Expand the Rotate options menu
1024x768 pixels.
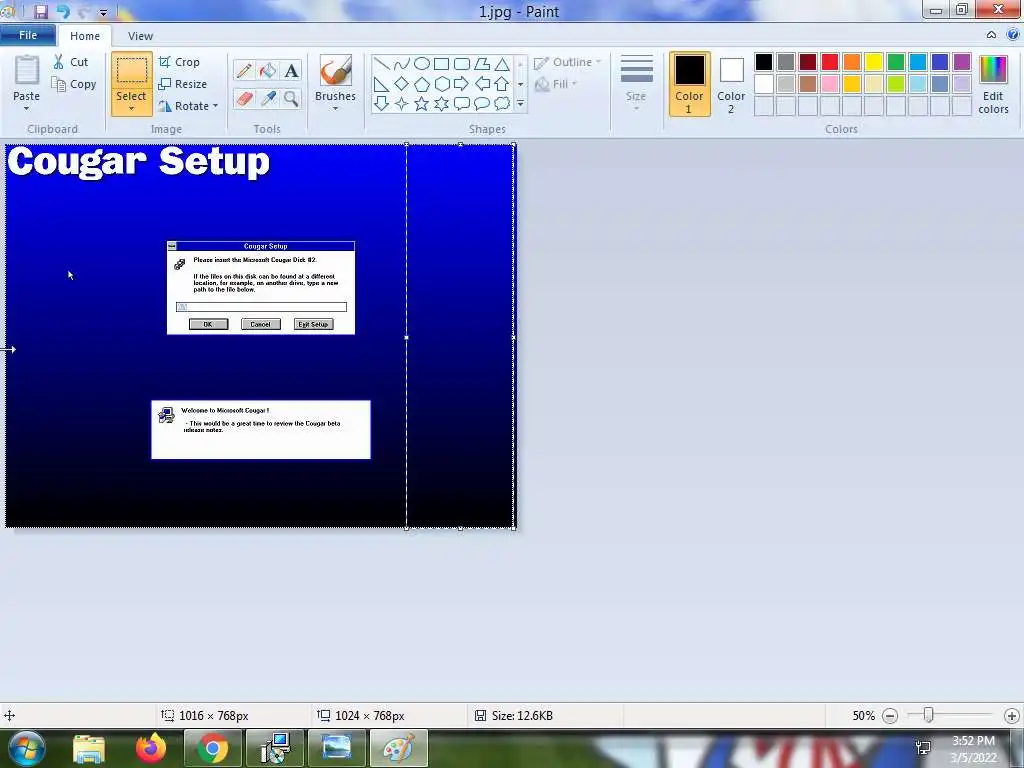point(216,106)
